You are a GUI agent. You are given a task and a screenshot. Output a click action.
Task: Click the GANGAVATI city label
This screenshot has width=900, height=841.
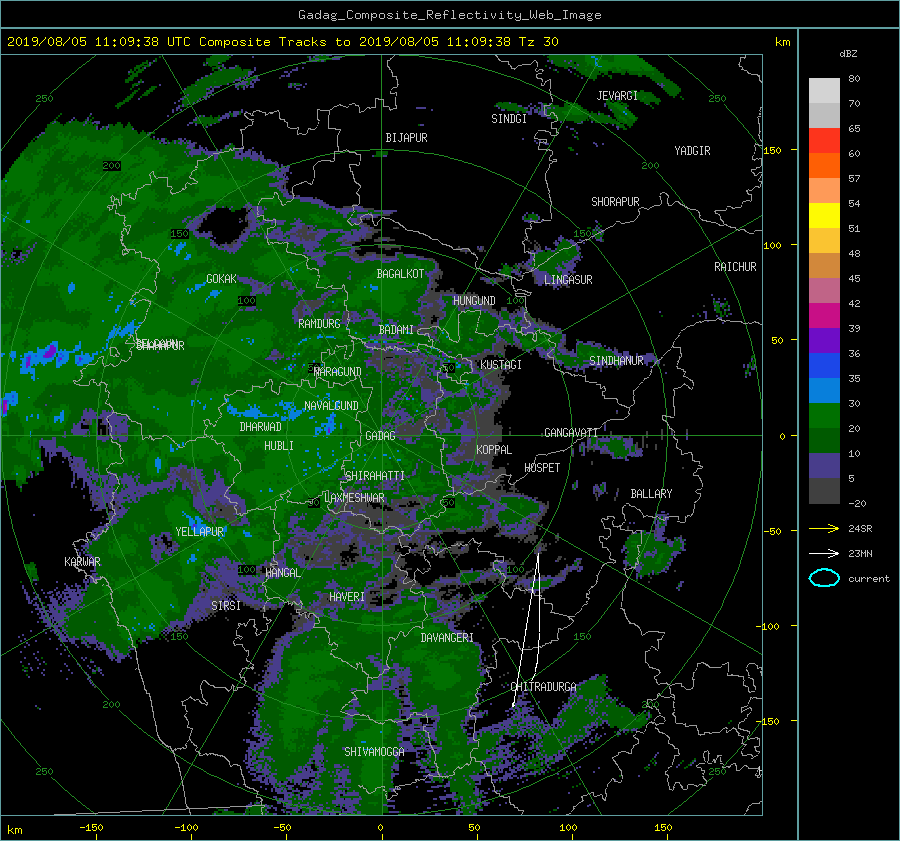point(571,433)
